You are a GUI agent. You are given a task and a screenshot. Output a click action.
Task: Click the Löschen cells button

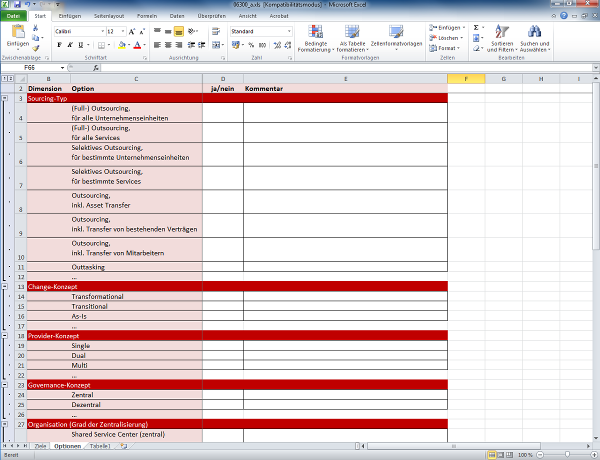click(x=447, y=38)
